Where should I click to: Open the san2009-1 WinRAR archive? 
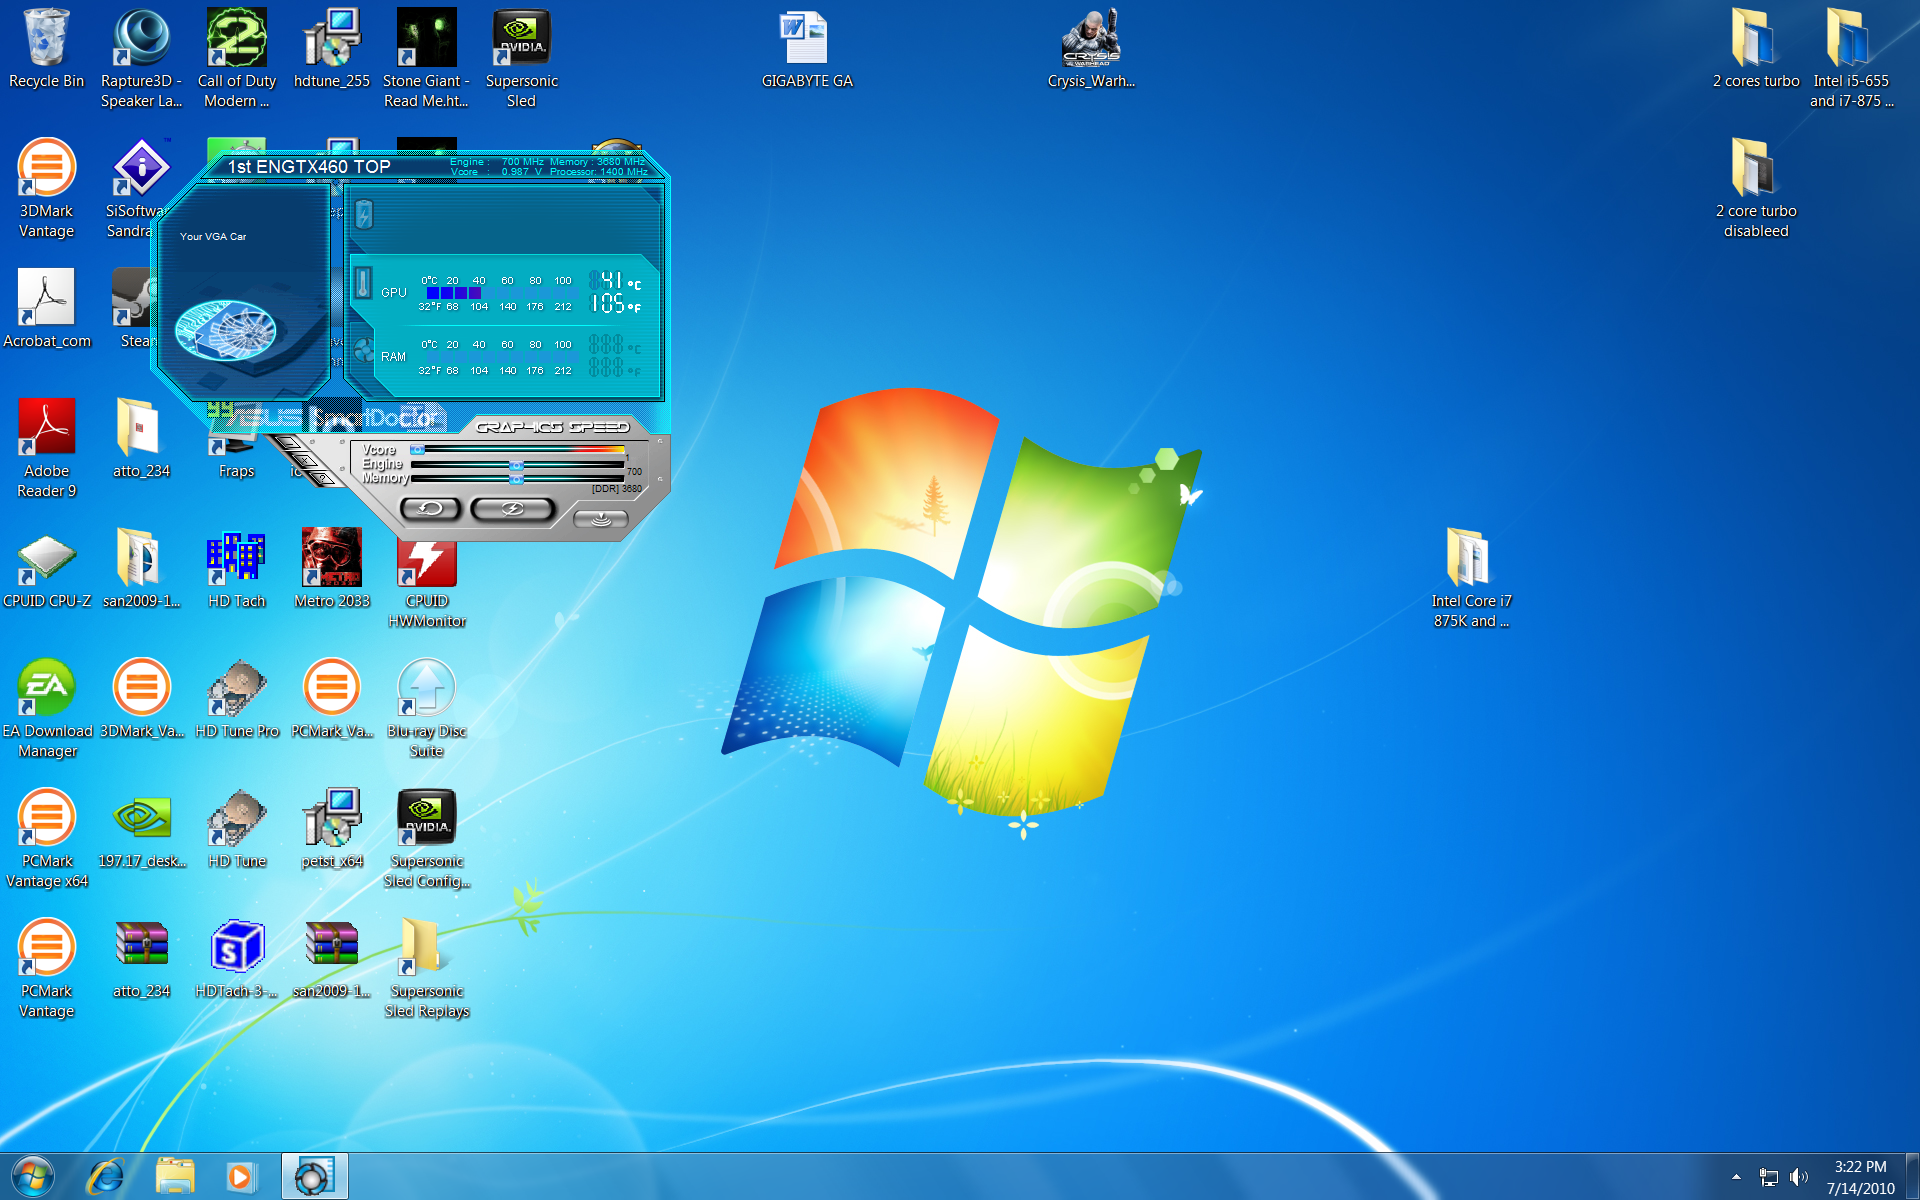pos(332,958)
